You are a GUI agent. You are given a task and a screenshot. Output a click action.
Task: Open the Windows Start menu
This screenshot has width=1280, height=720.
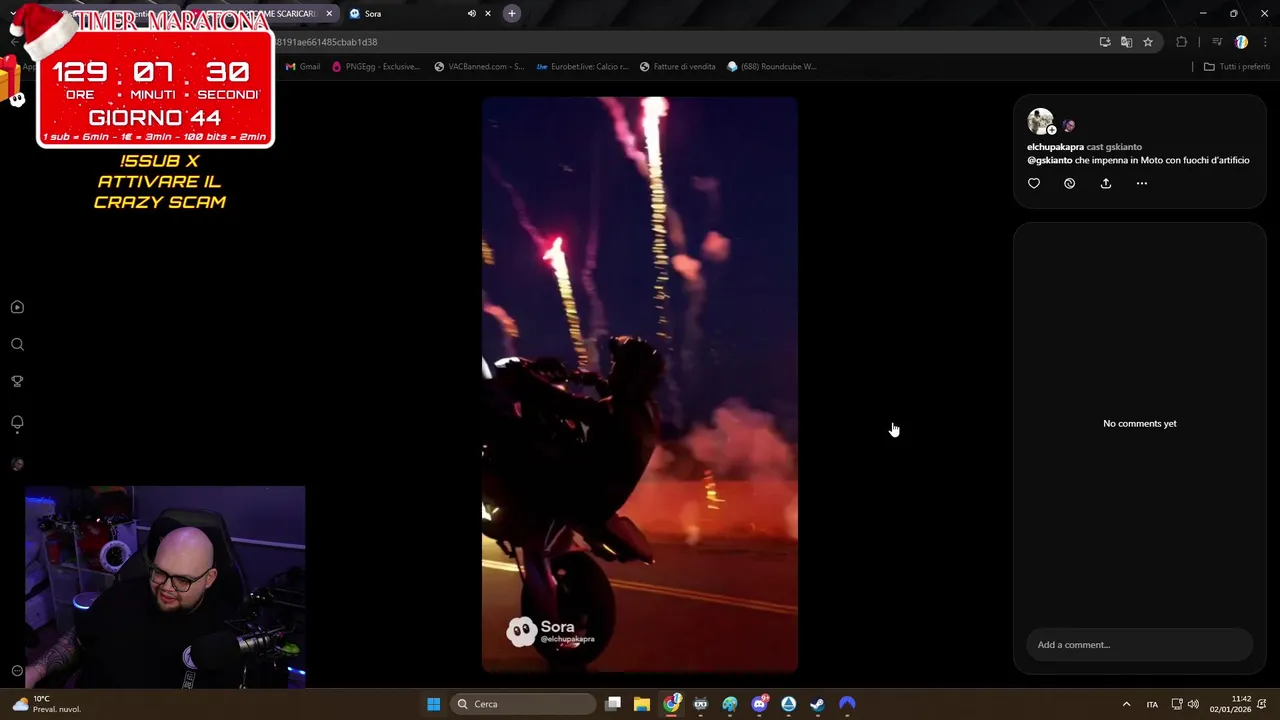[434, 704]
